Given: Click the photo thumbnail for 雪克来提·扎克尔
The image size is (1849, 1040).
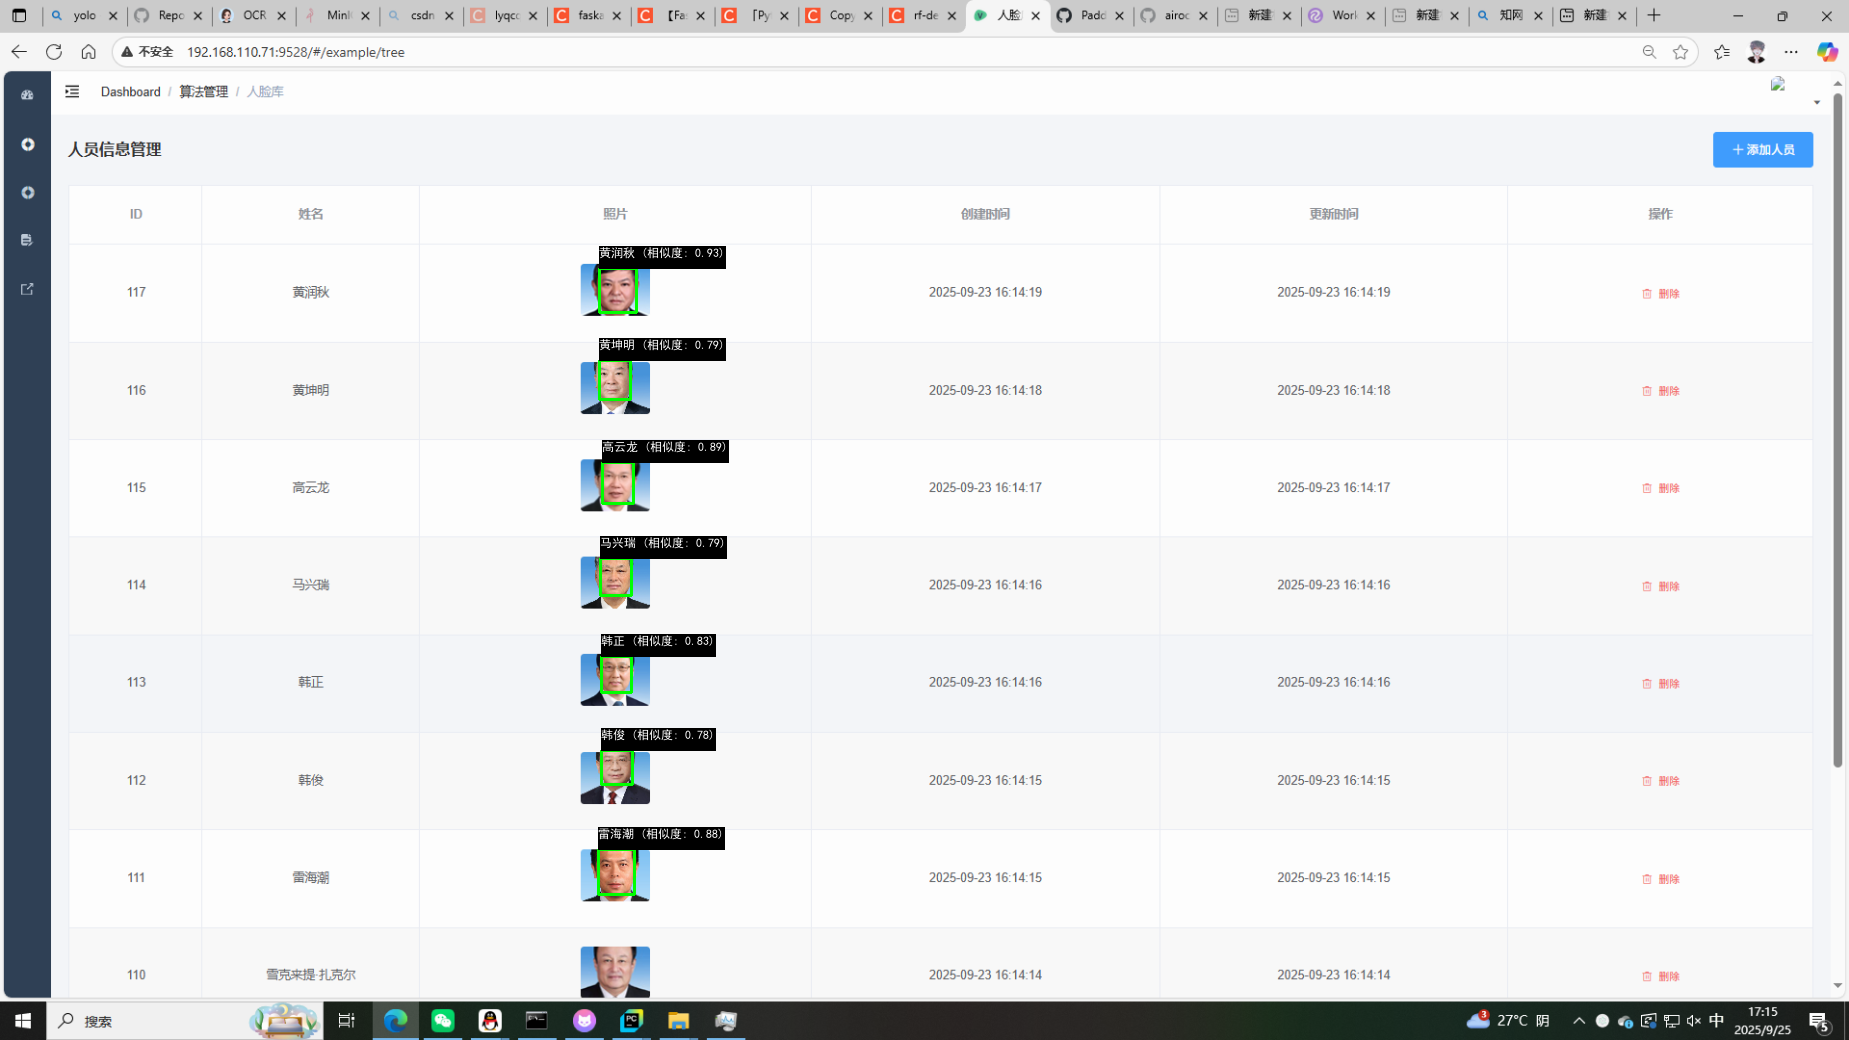Looking at the screenshot, I should [x=615, y=971].
